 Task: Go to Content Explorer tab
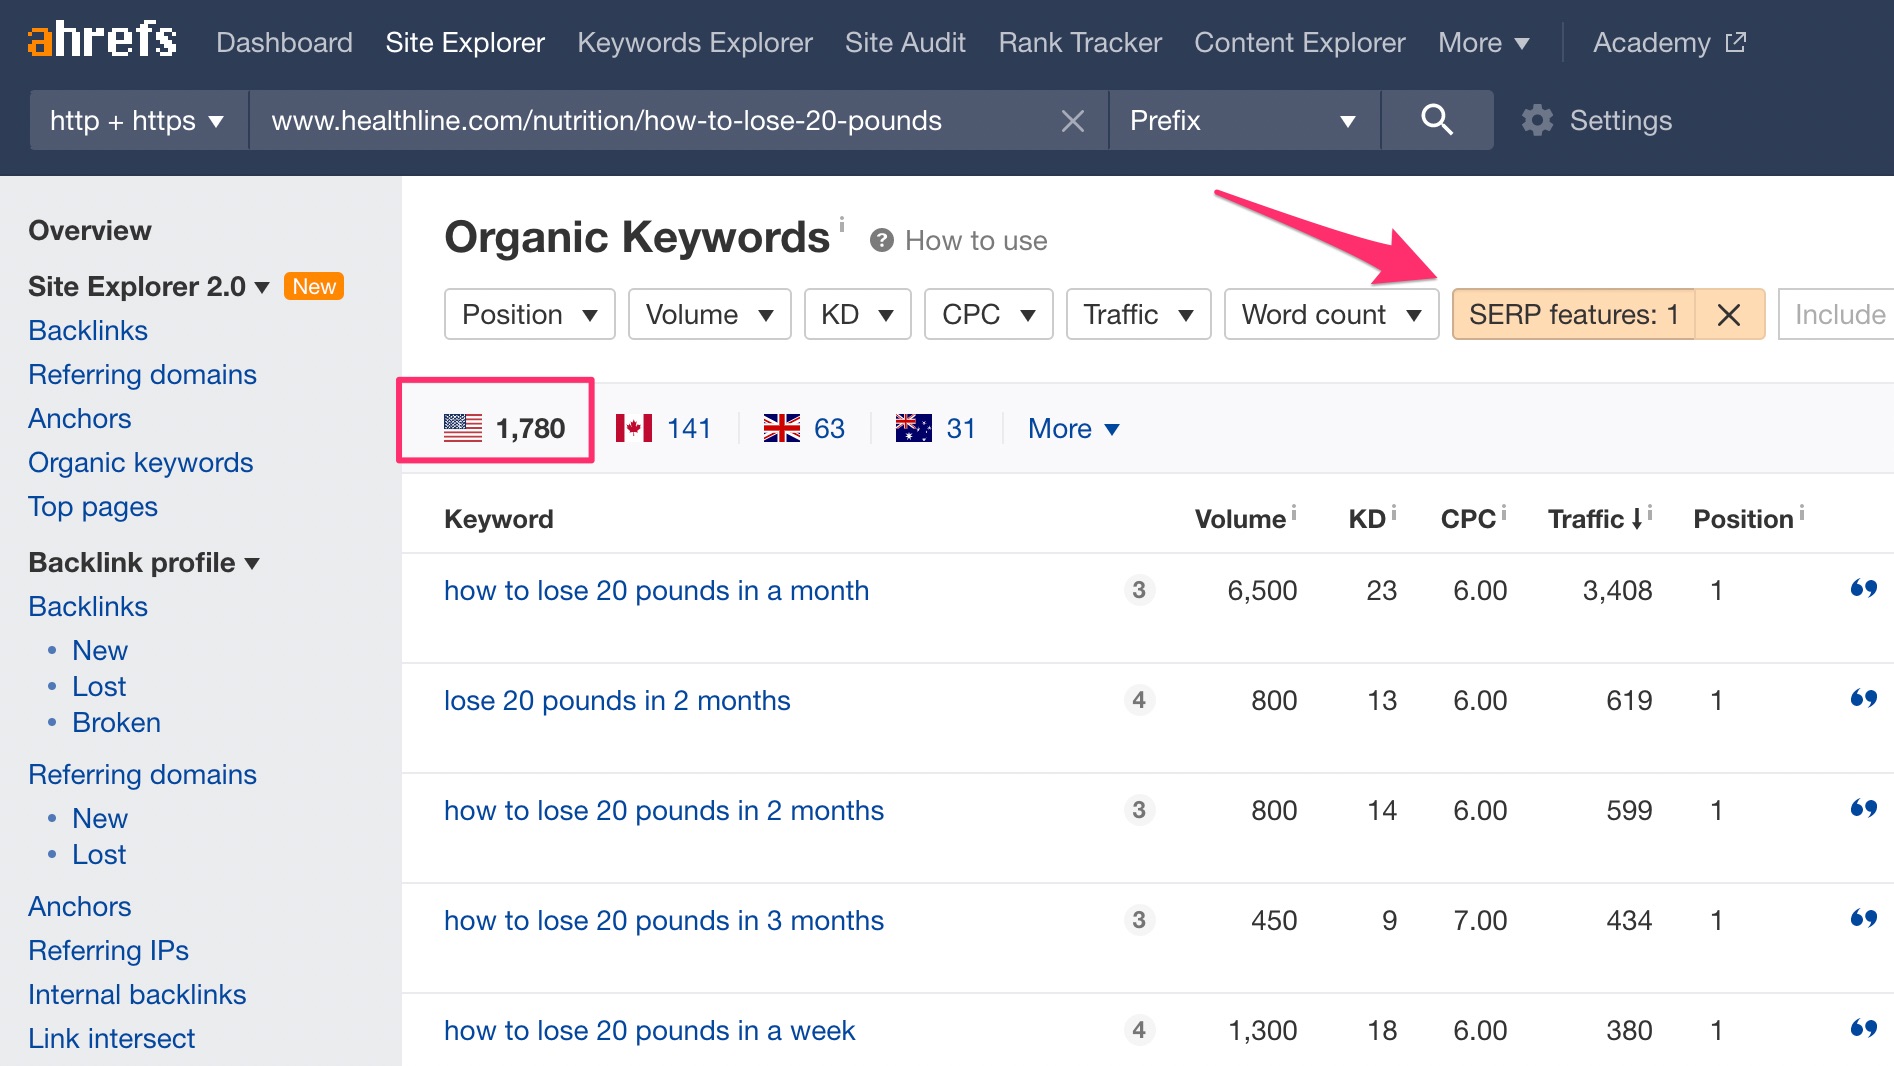click(x=1300, y=42)
